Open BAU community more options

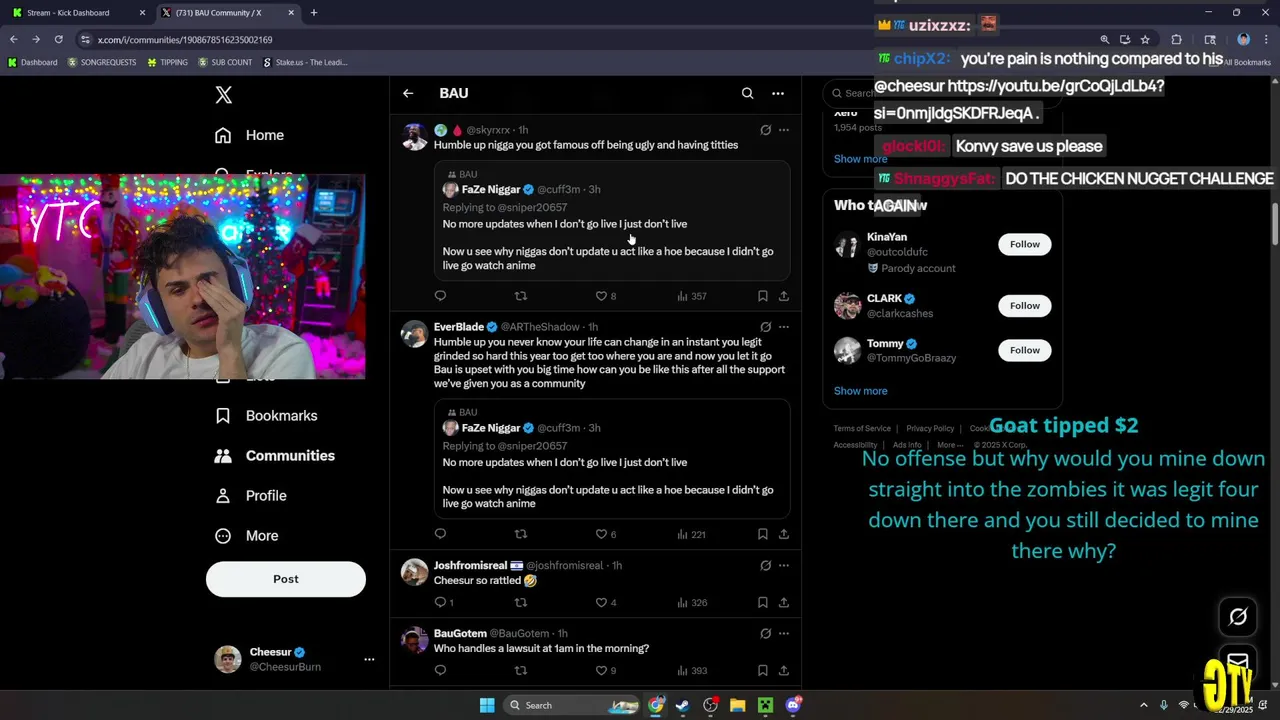click(778, 93)
